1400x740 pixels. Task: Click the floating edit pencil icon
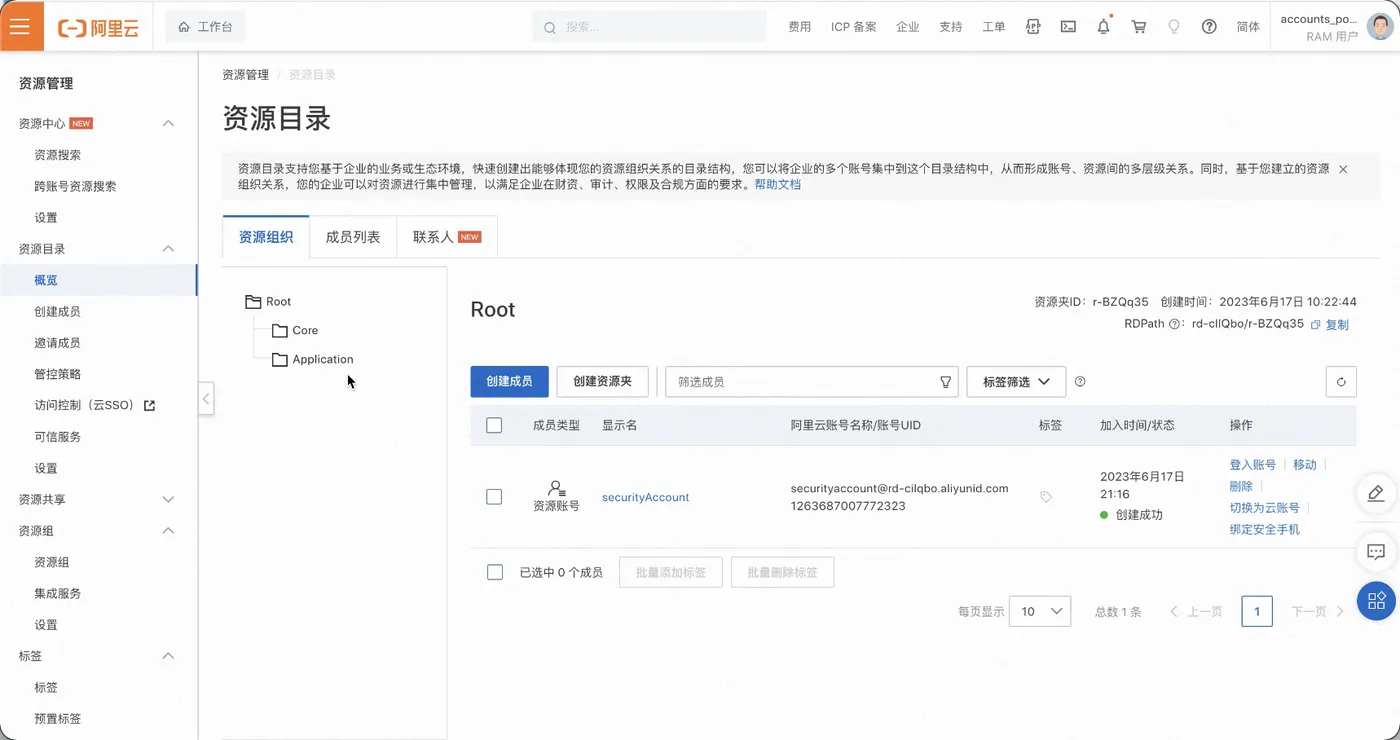1376,493
